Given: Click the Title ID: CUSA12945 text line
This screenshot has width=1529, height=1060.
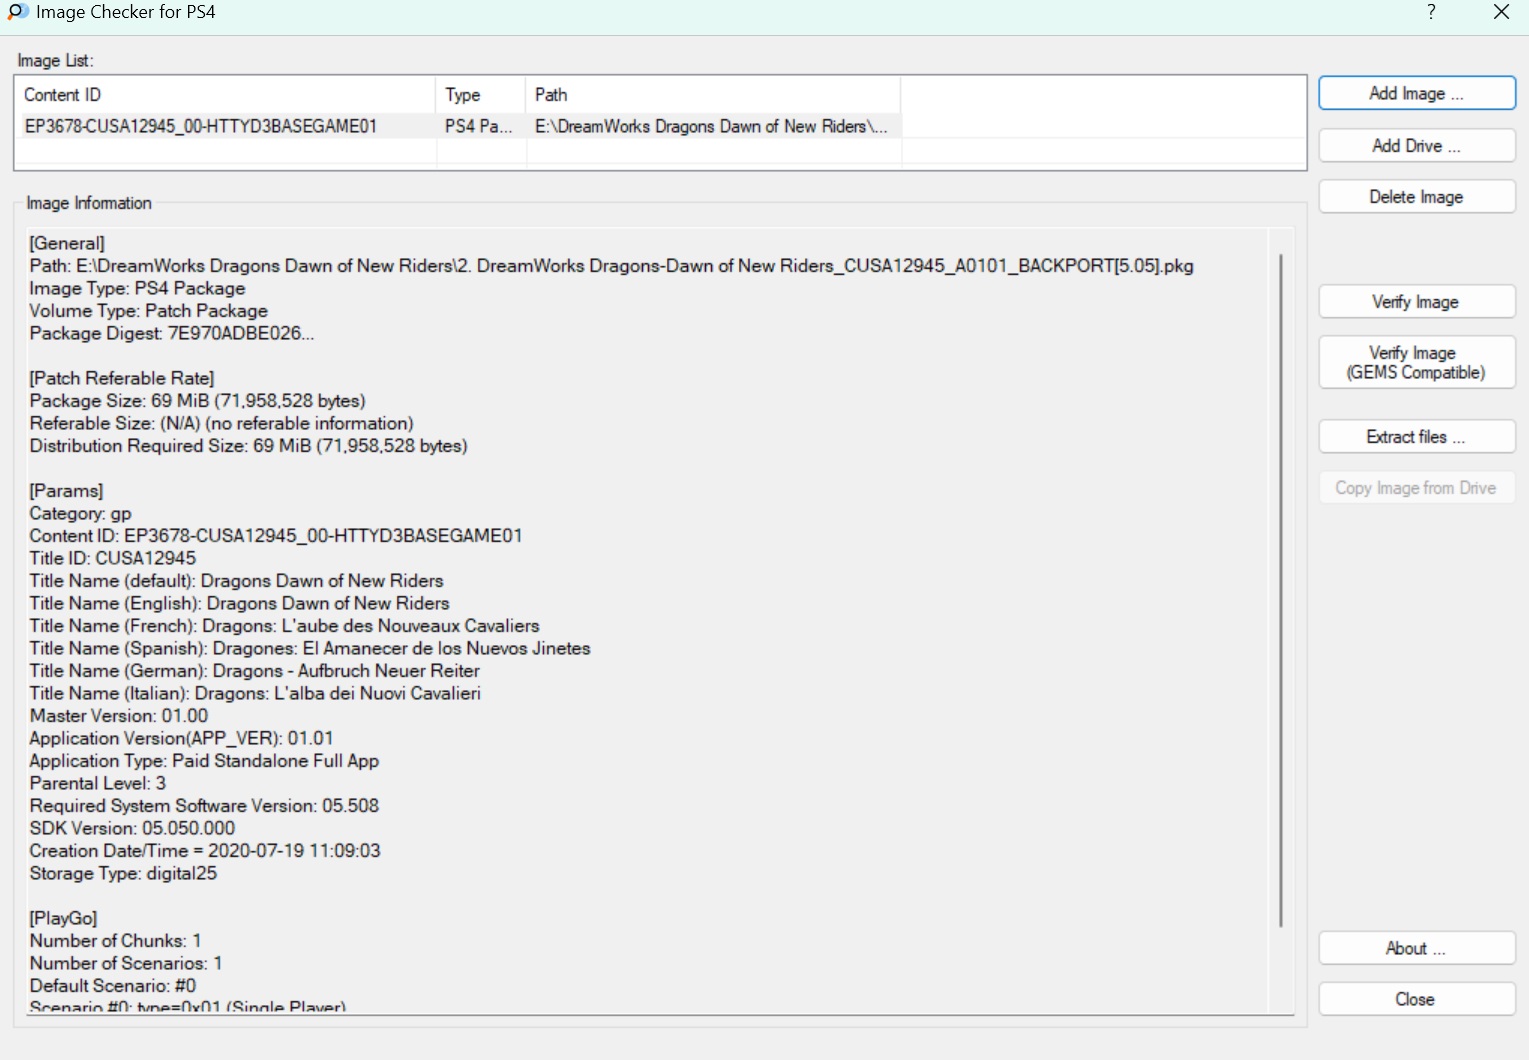Looking at the screenshot, I should pyautogui.click(x=113, y=558).
